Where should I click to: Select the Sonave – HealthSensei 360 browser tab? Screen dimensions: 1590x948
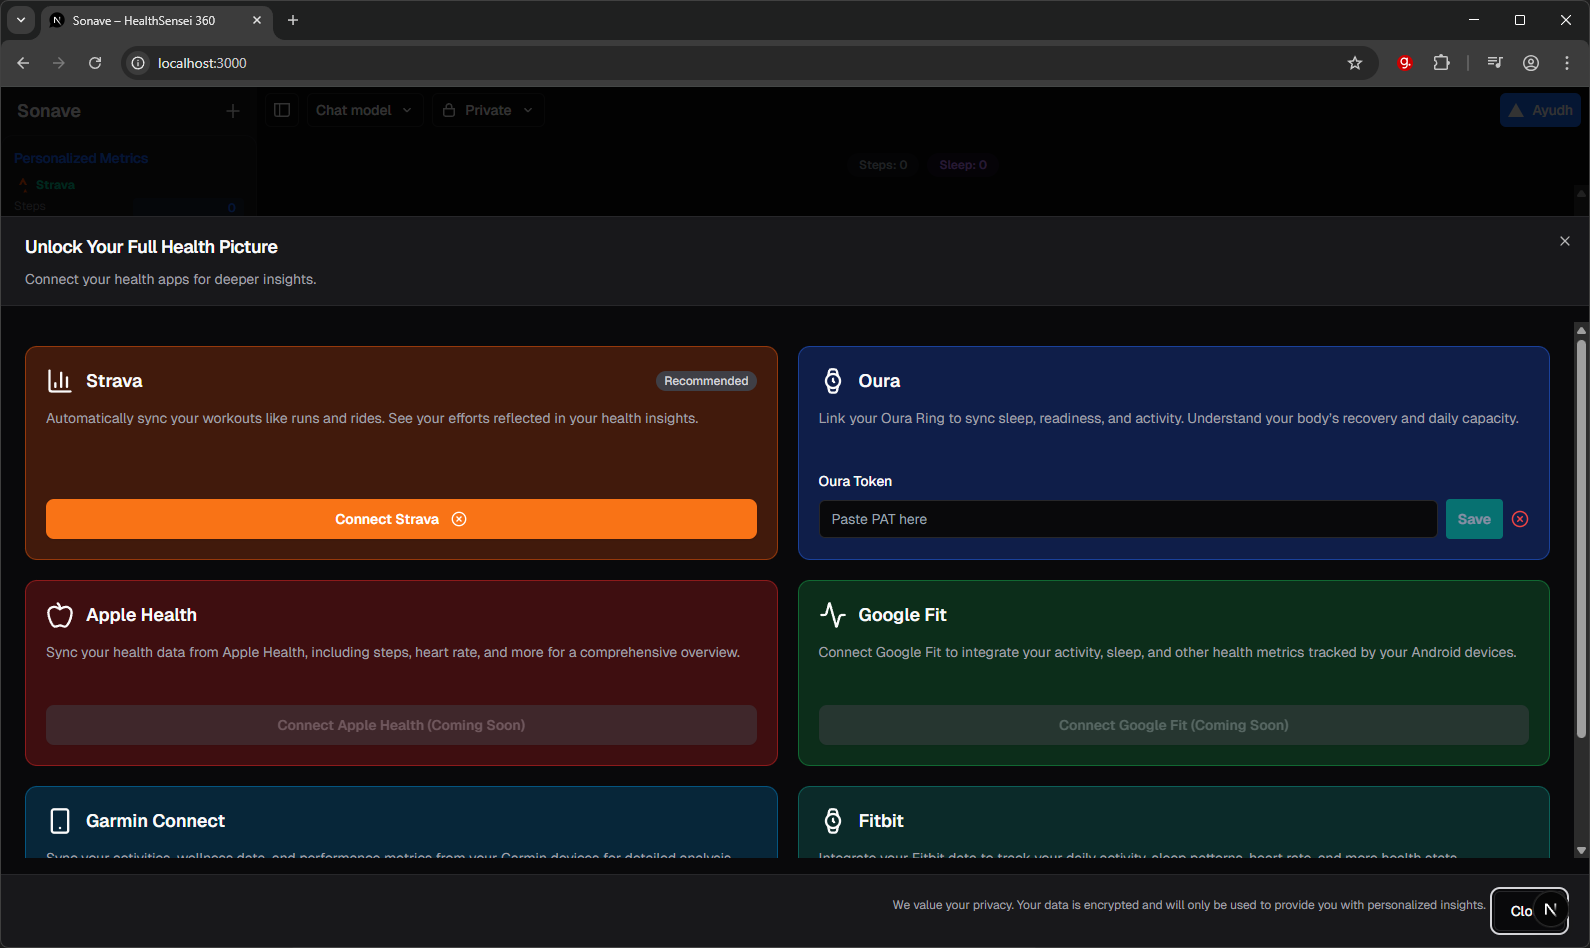[156, 20]
